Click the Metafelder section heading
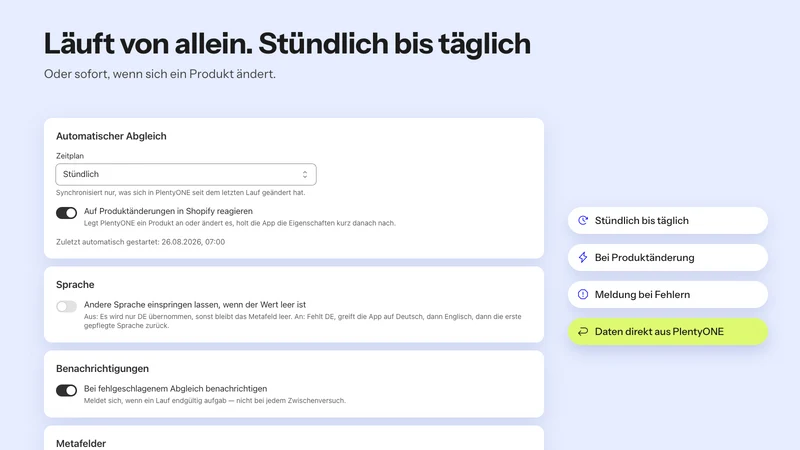Image resolution: width=800 pixels, height=450 pixels. pos(81,443)
